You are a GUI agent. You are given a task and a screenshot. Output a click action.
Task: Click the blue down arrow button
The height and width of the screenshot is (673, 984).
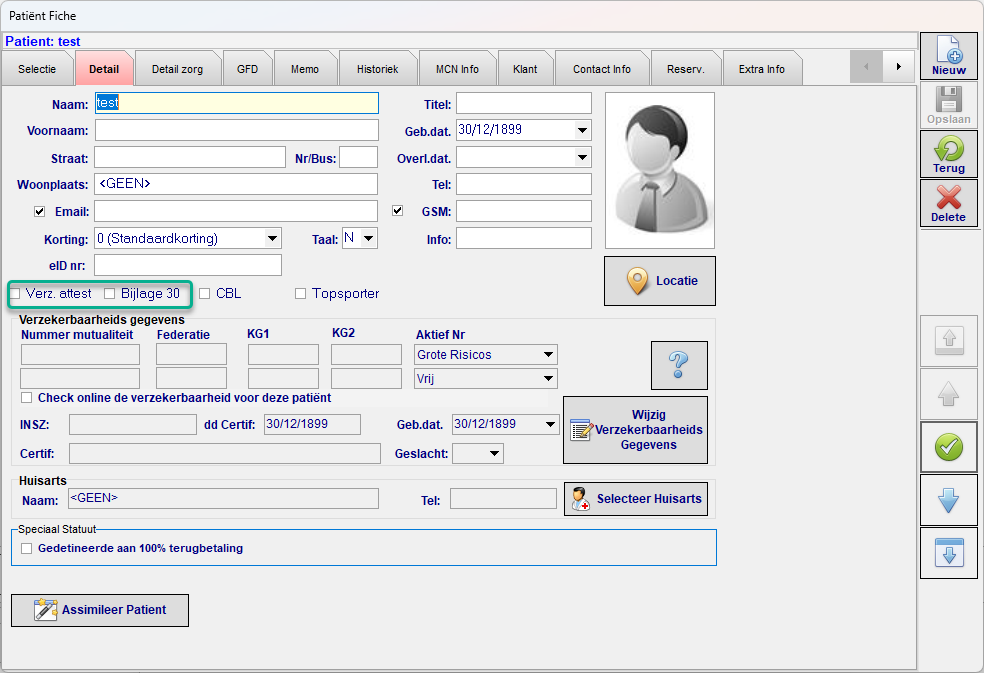click(948, 500)
